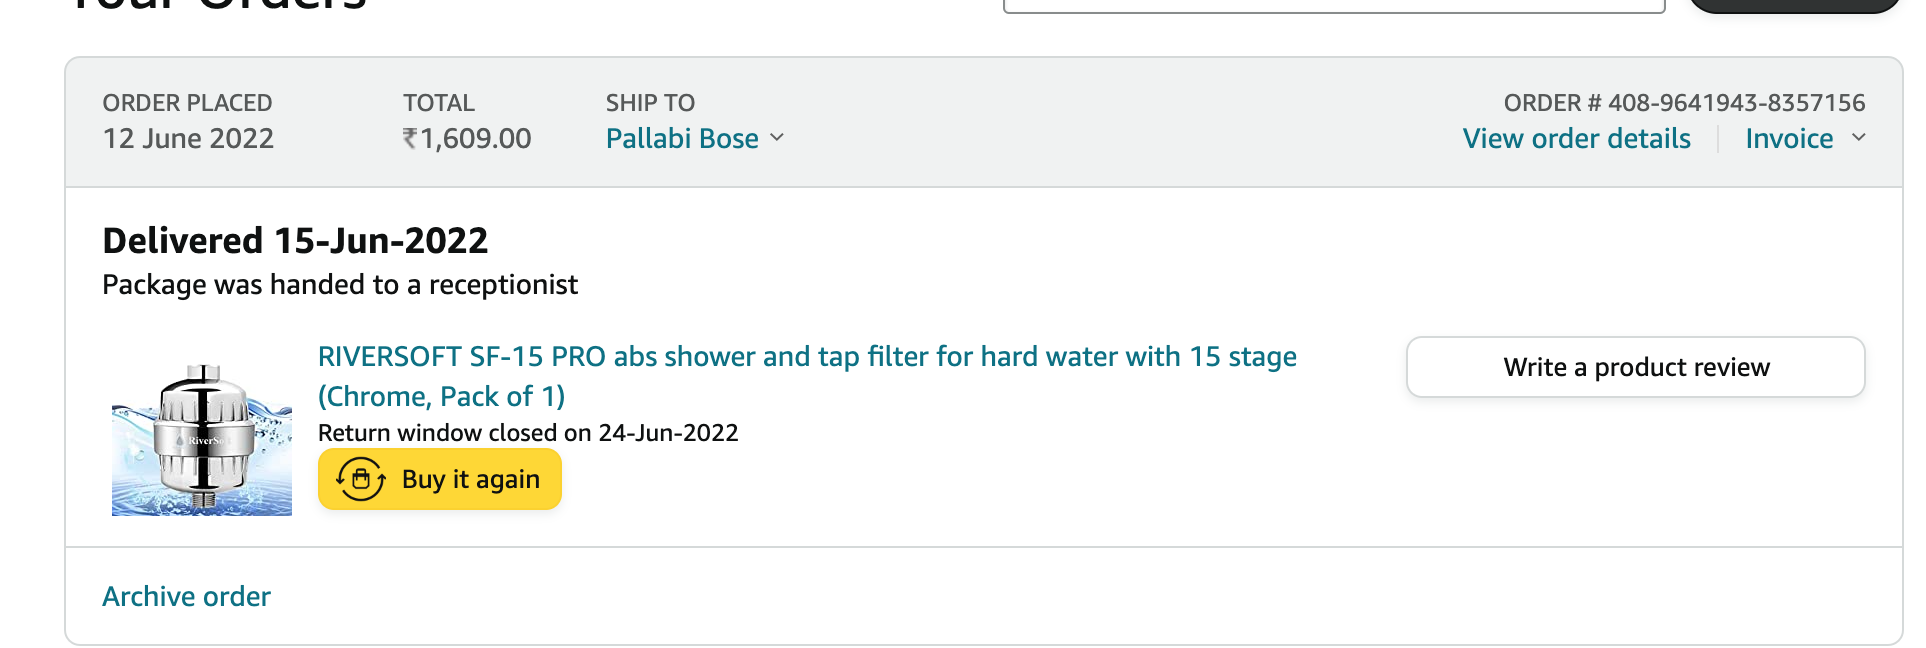Click the total amount ₹1,609.00

(x=467, y=138)
